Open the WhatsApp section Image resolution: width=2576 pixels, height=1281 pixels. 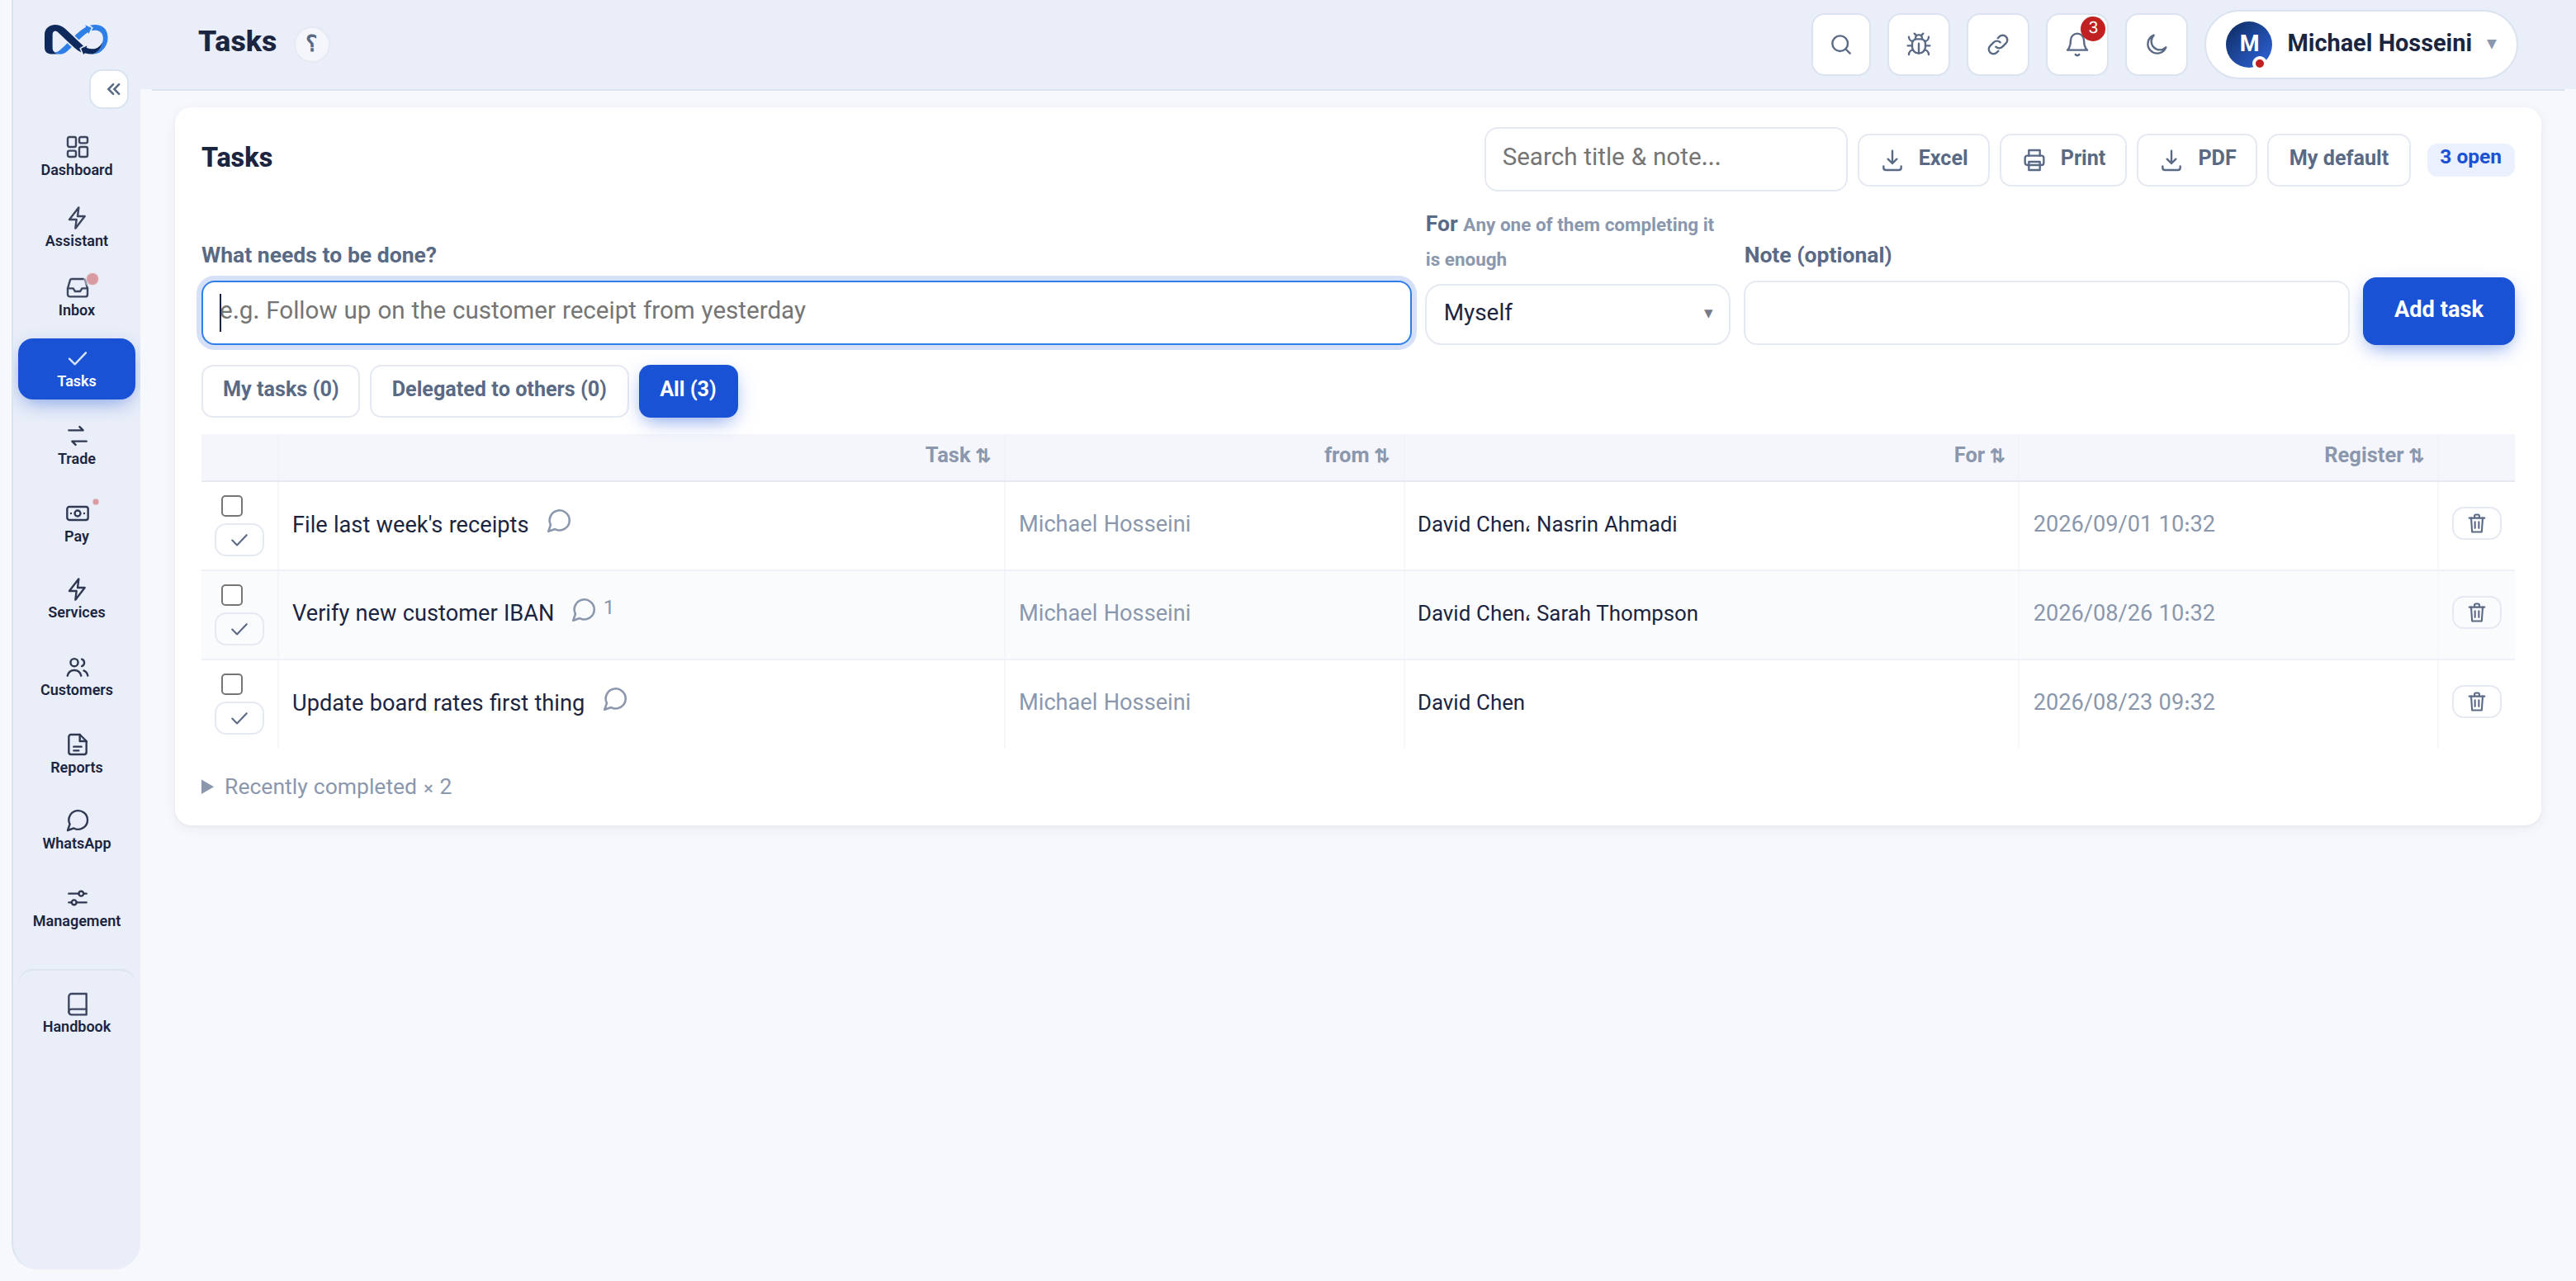[x=76, y=830]
